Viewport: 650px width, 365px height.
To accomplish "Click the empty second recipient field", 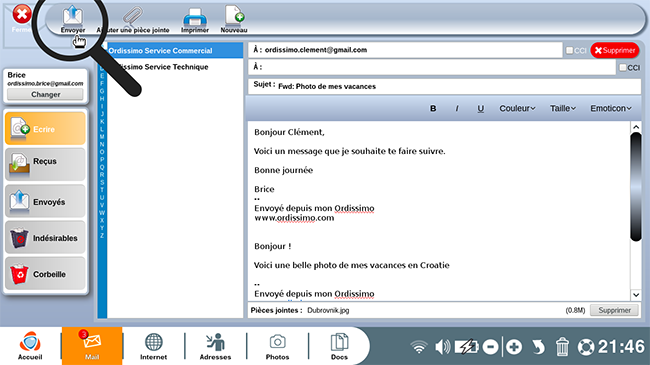I will point(432,67).
